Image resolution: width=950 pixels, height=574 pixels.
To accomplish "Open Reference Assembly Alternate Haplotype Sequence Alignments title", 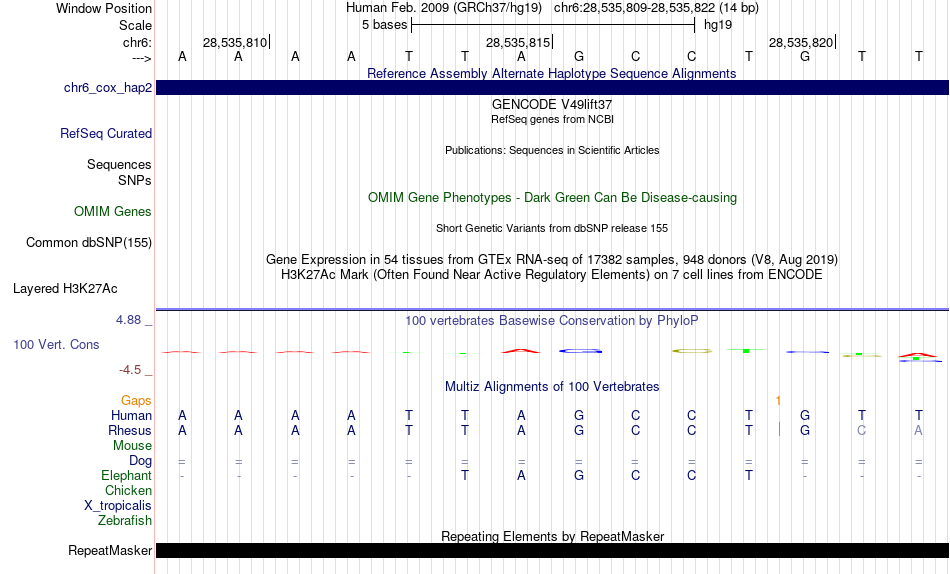I will (552, 73).
